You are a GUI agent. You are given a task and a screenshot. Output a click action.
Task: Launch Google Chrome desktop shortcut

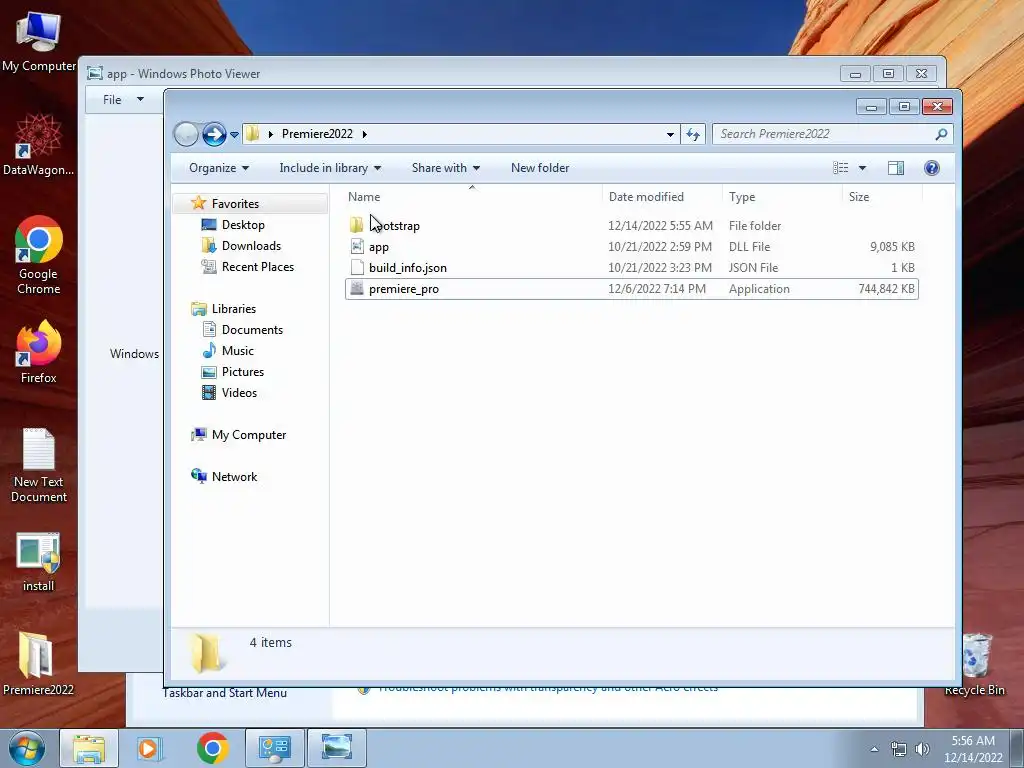click(x=39, y=256)
